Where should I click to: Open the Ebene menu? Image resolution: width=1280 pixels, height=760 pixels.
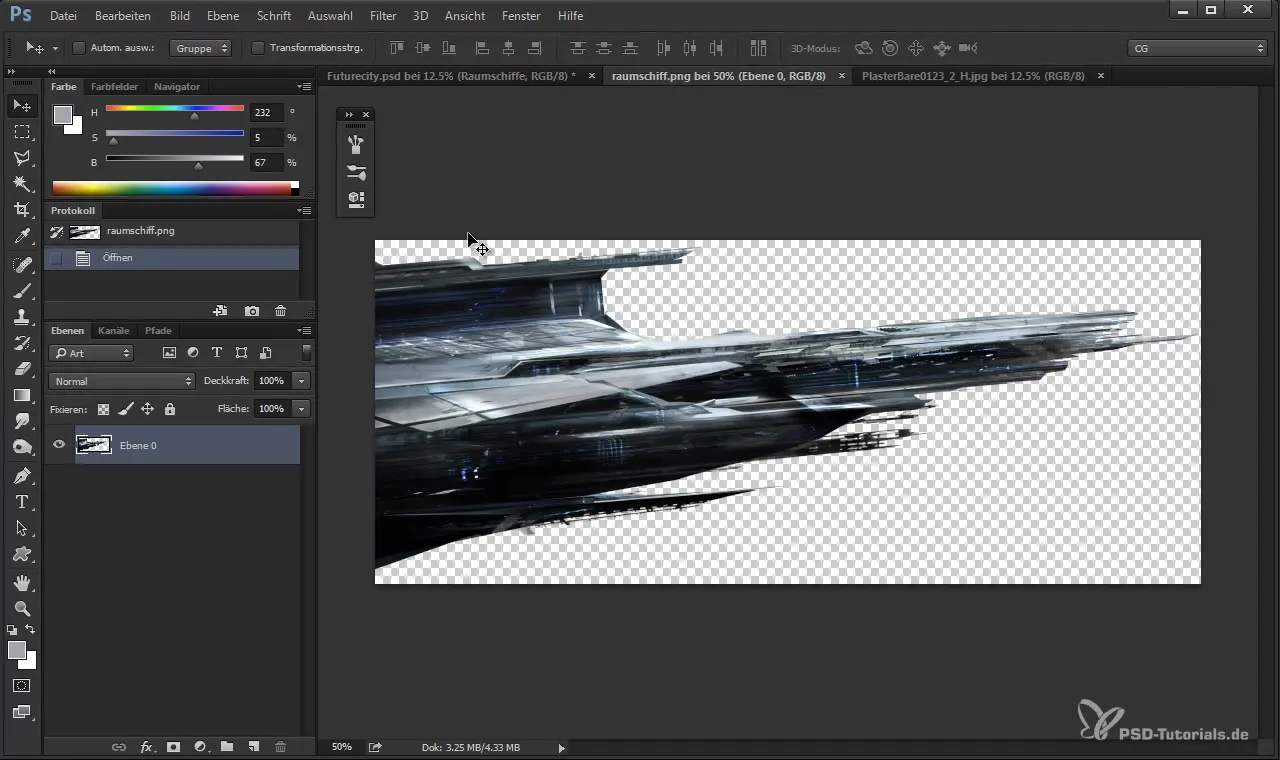pyautogui.click(x=223, y=16)
